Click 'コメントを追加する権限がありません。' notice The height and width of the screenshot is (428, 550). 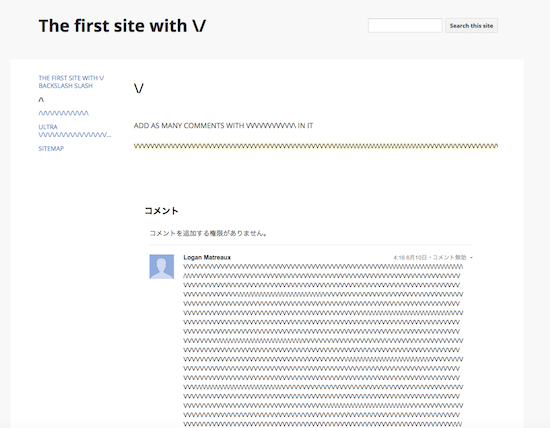click(208, 233)
